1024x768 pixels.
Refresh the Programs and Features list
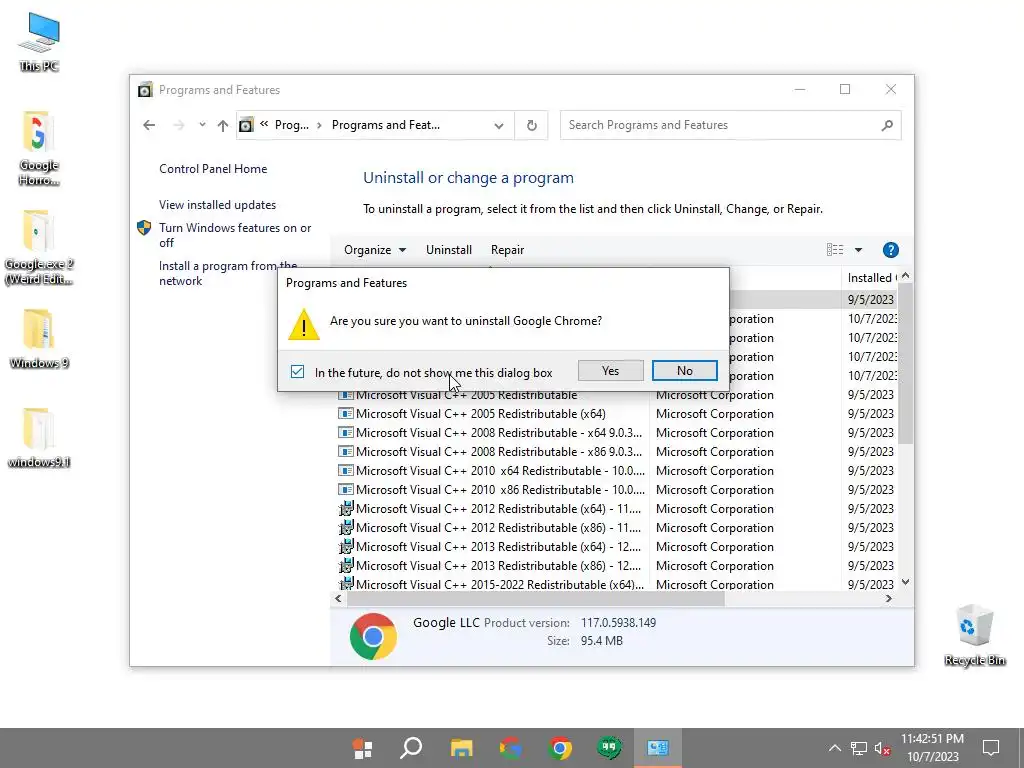(532, 125)
